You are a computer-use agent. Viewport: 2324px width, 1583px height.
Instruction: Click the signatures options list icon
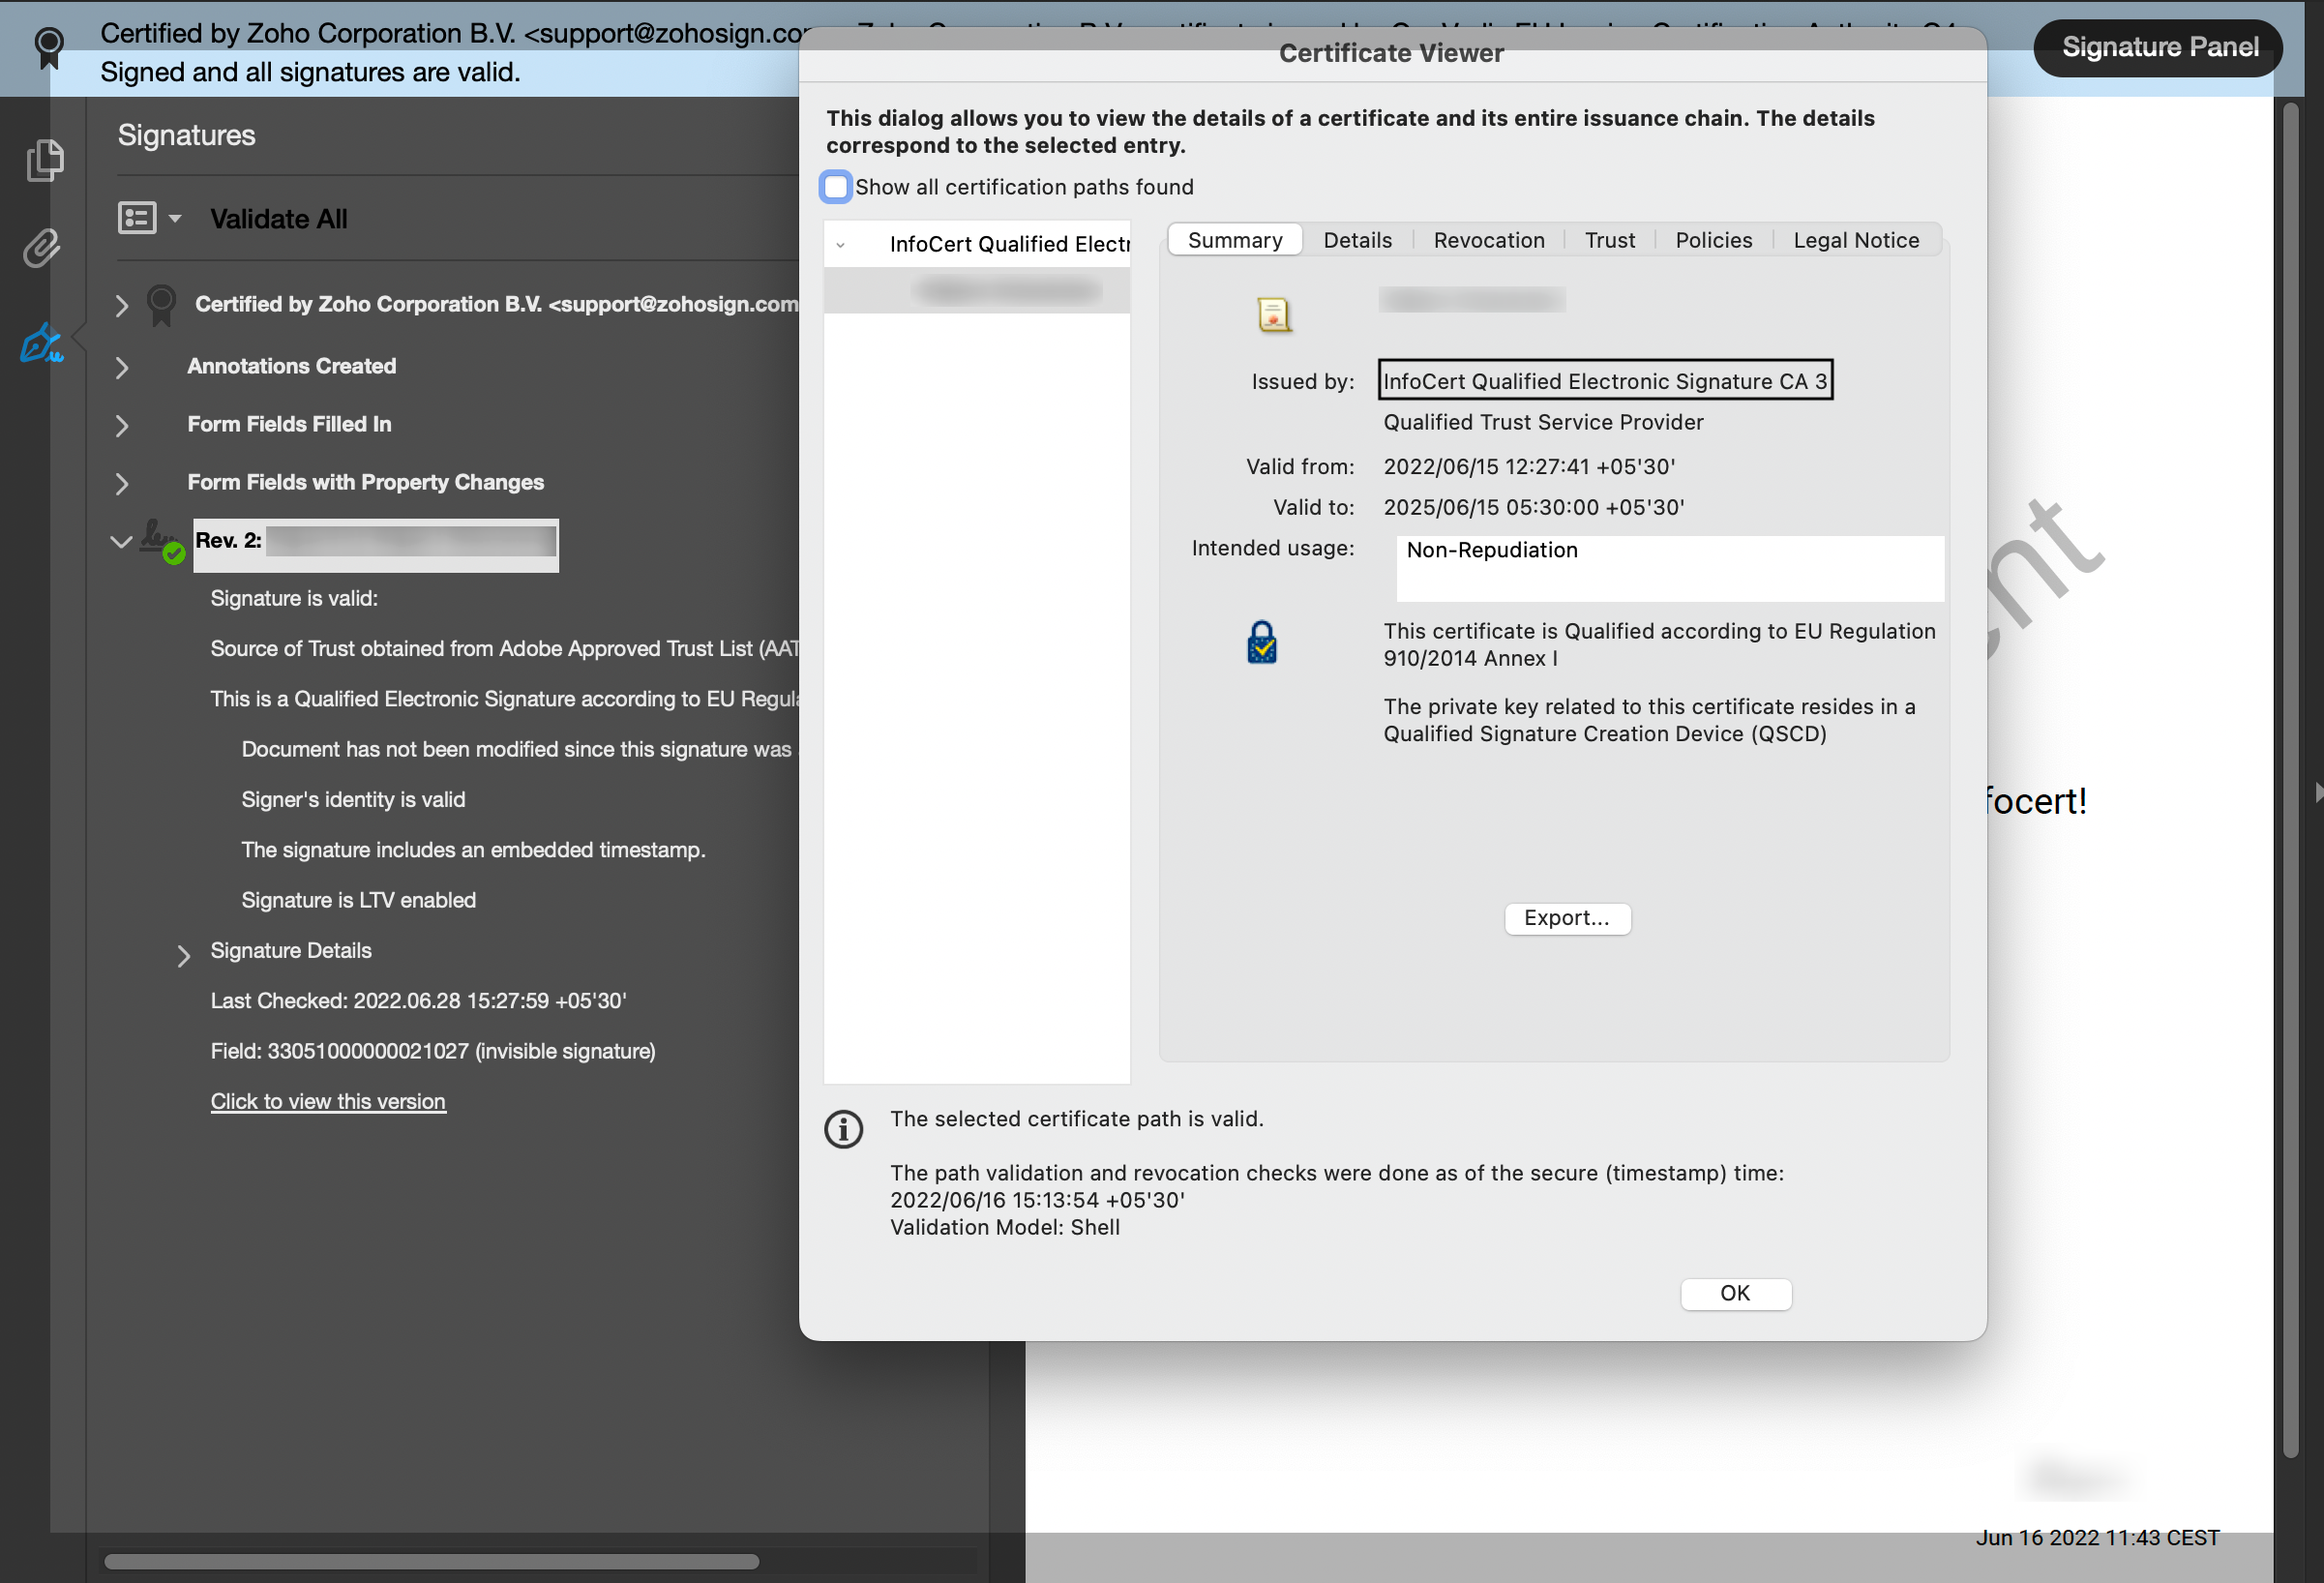coord(137,218)
